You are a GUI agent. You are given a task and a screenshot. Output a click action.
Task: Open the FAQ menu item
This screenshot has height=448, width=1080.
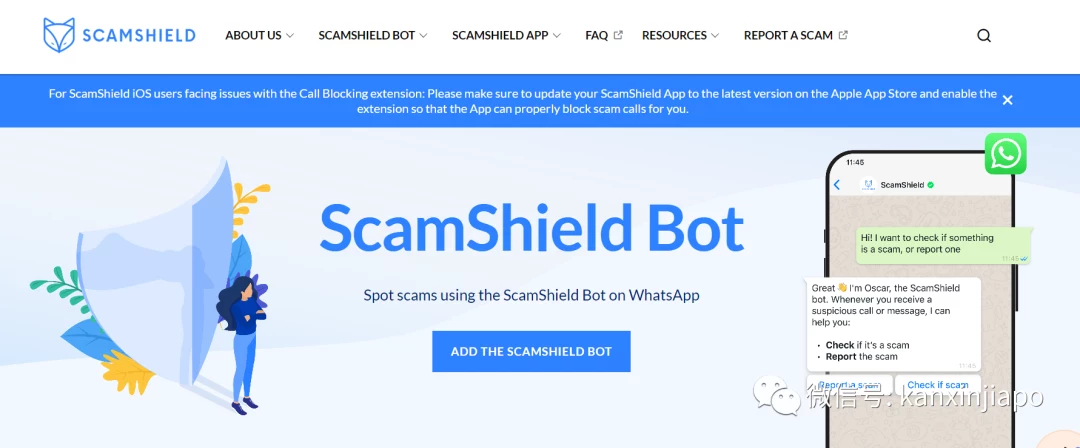click(596, 35)
